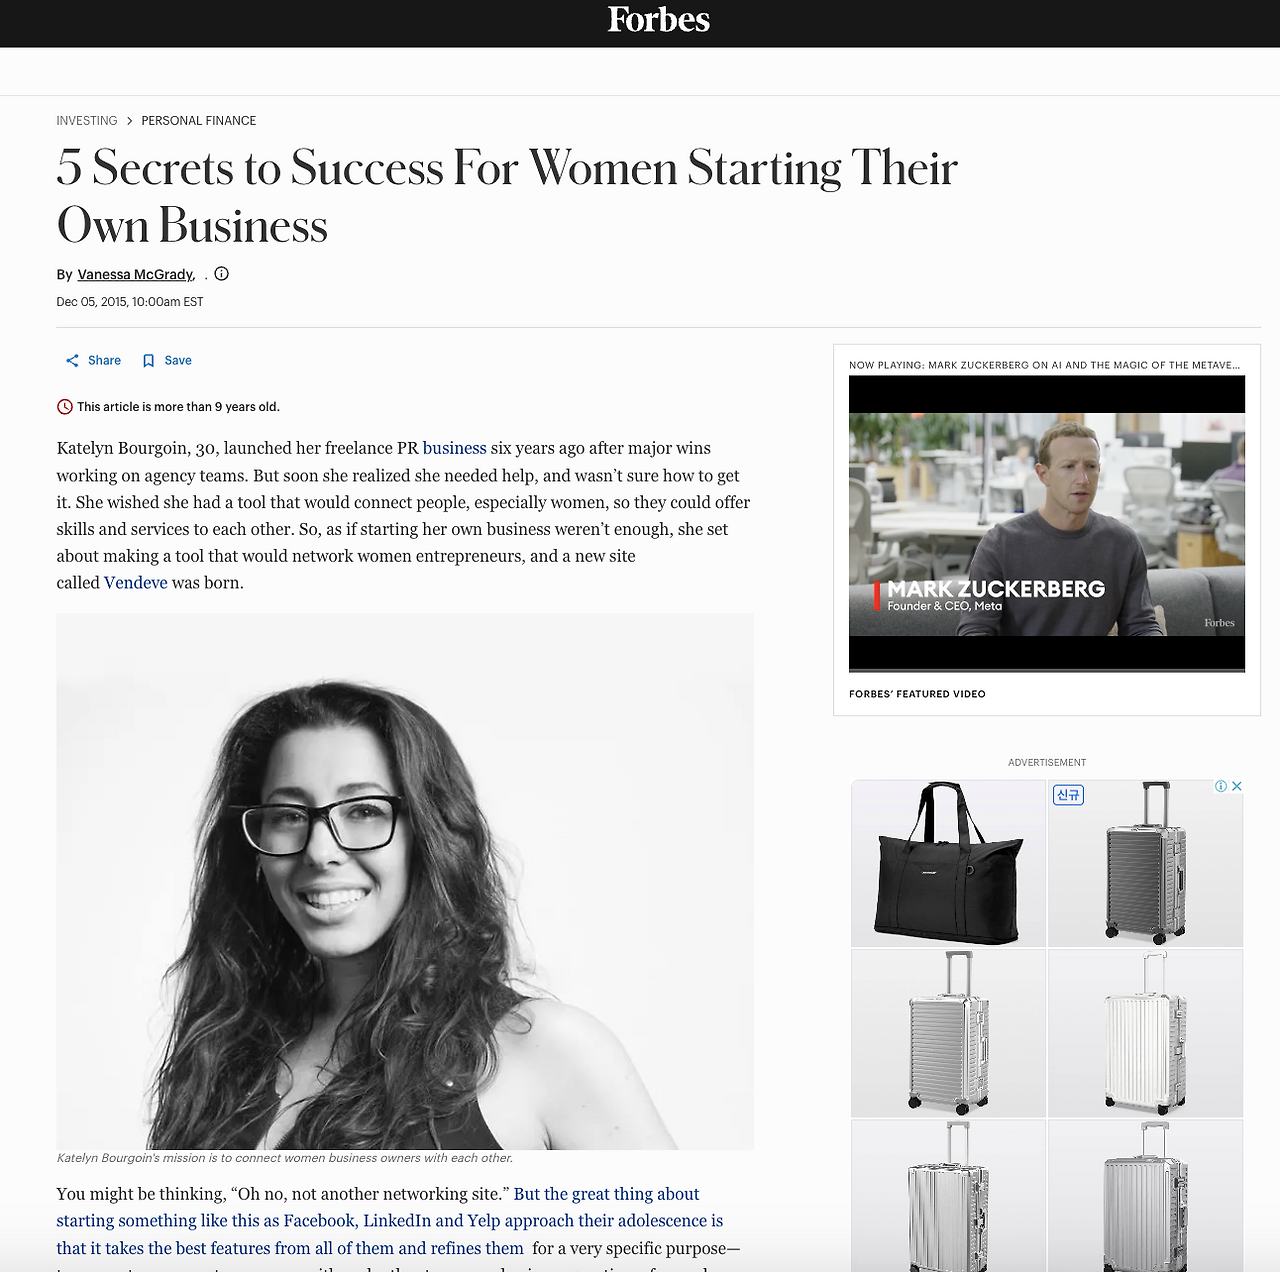Click the AdChoices info icon on ad

pos(1221,786)
